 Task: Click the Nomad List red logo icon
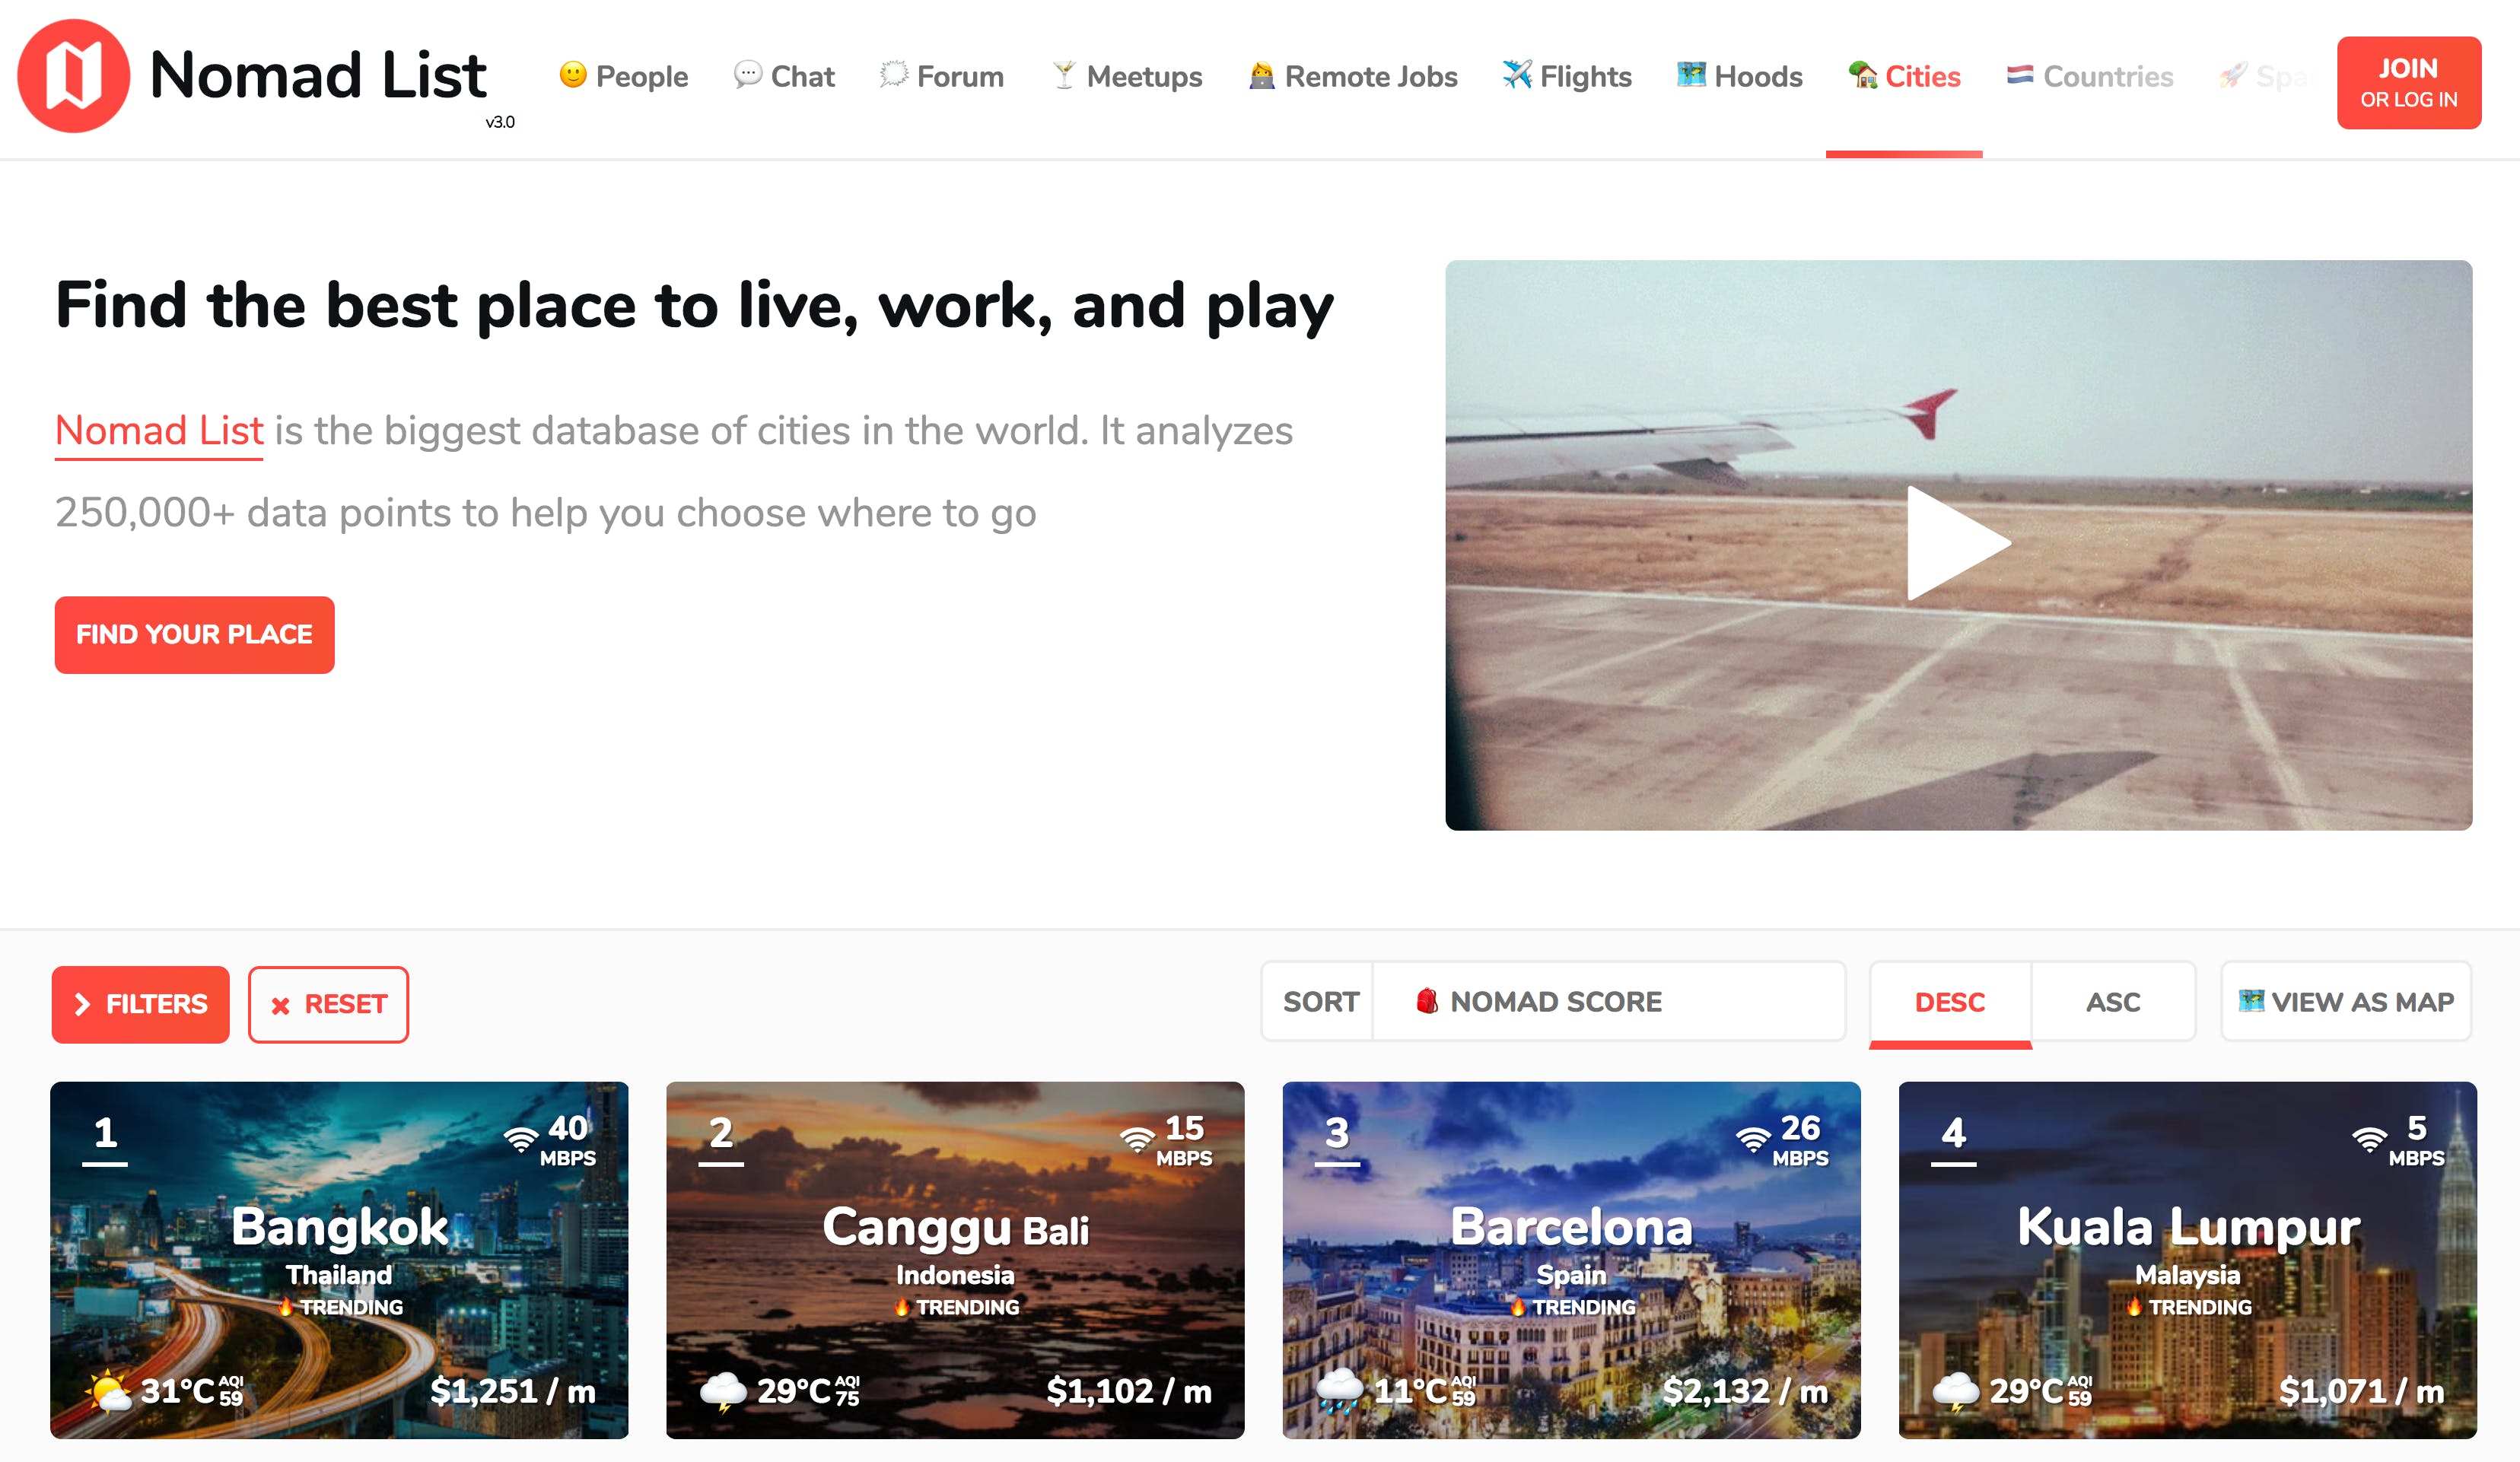click(73, 76)
